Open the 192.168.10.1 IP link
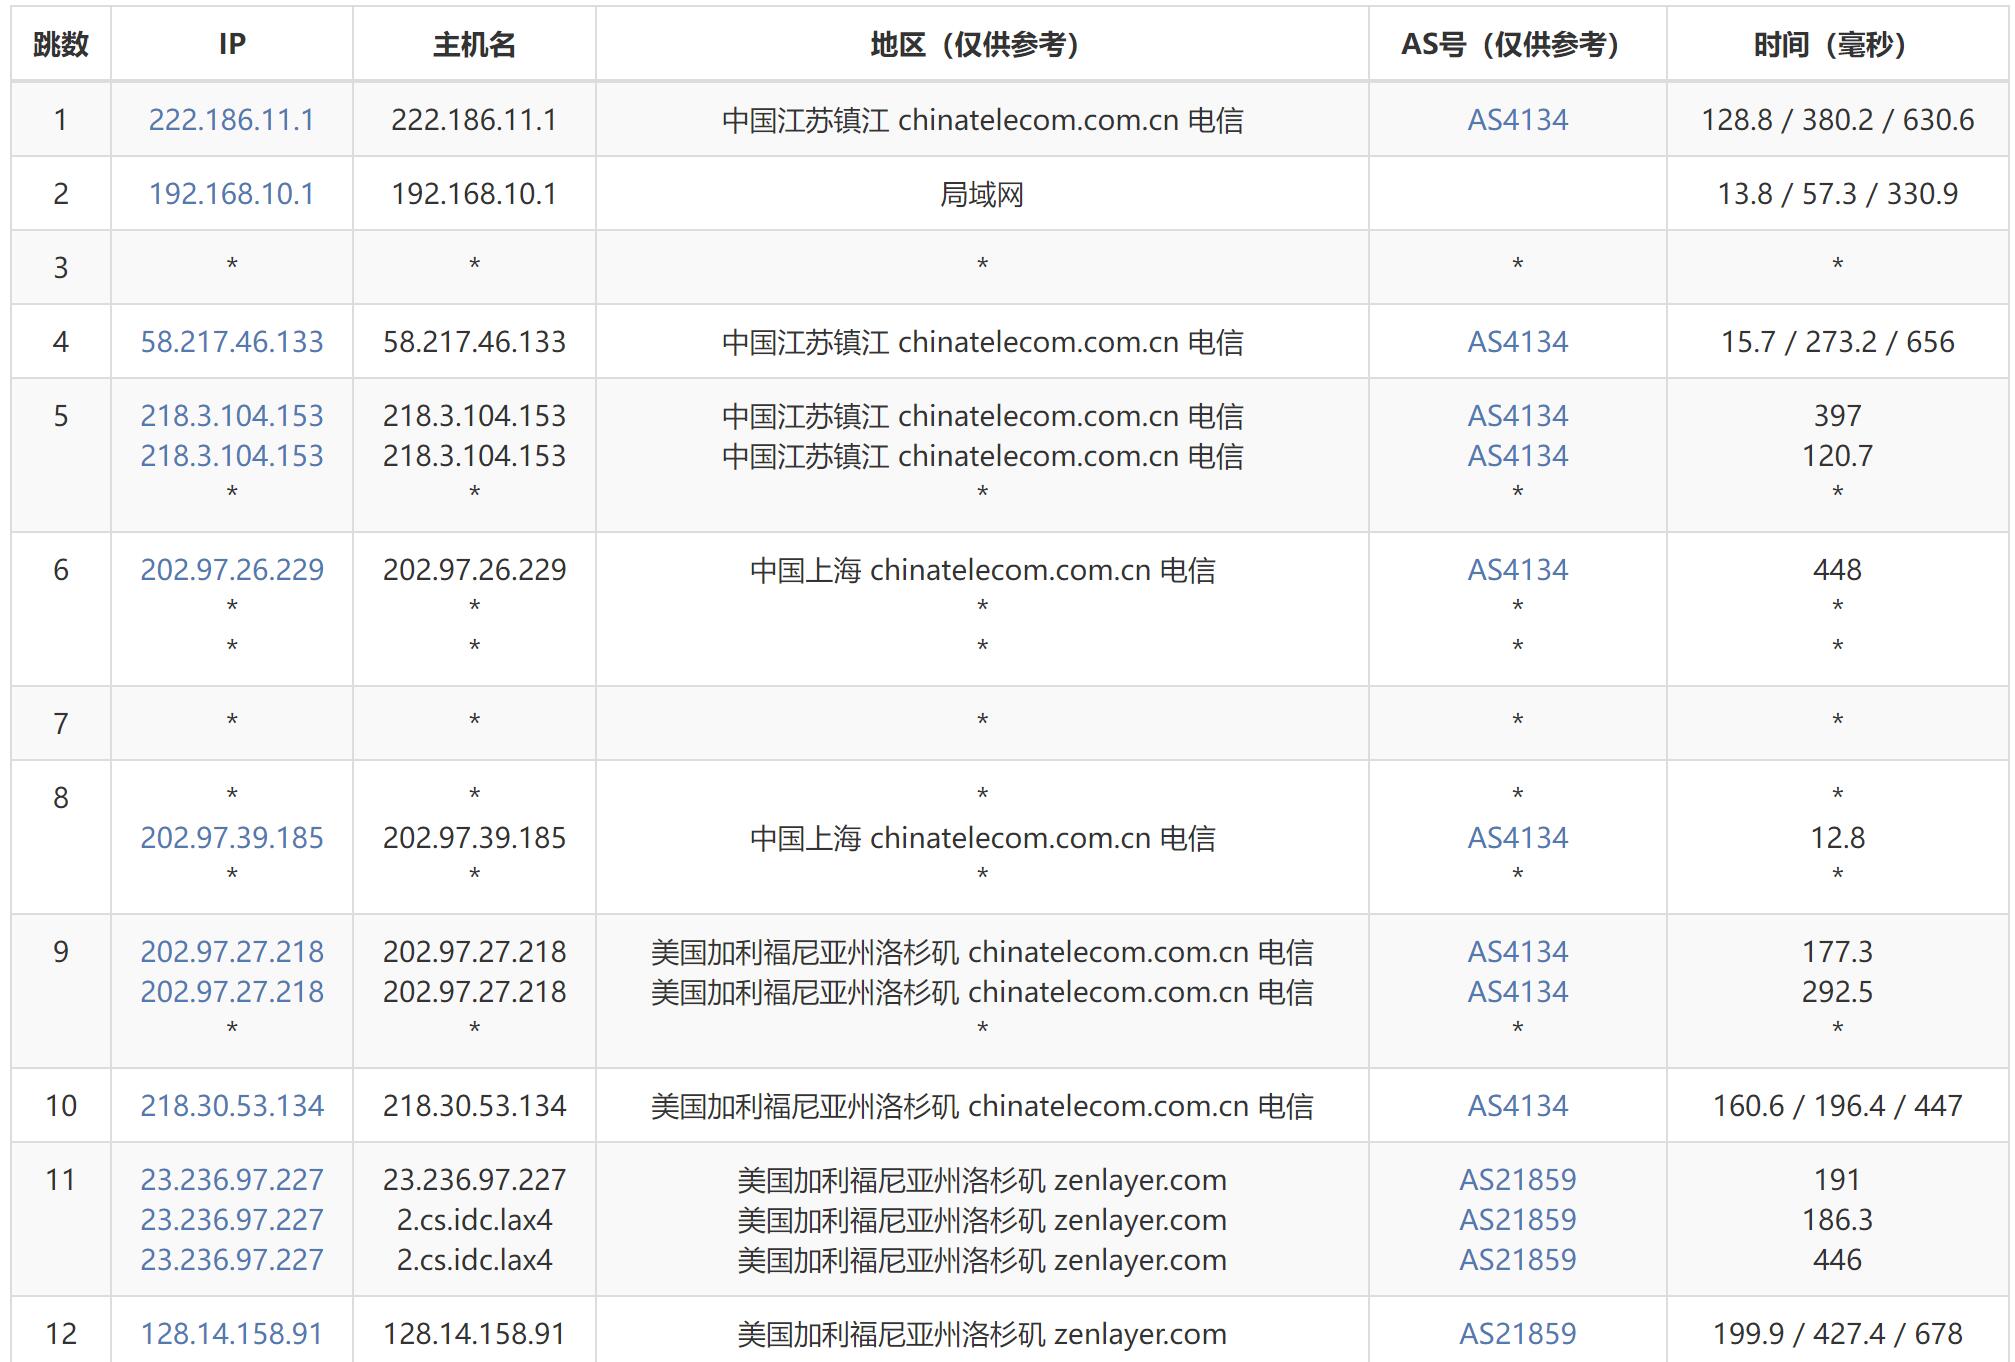The width and height of the screenshot is (2015, 1362). click(x=231, y=194)
